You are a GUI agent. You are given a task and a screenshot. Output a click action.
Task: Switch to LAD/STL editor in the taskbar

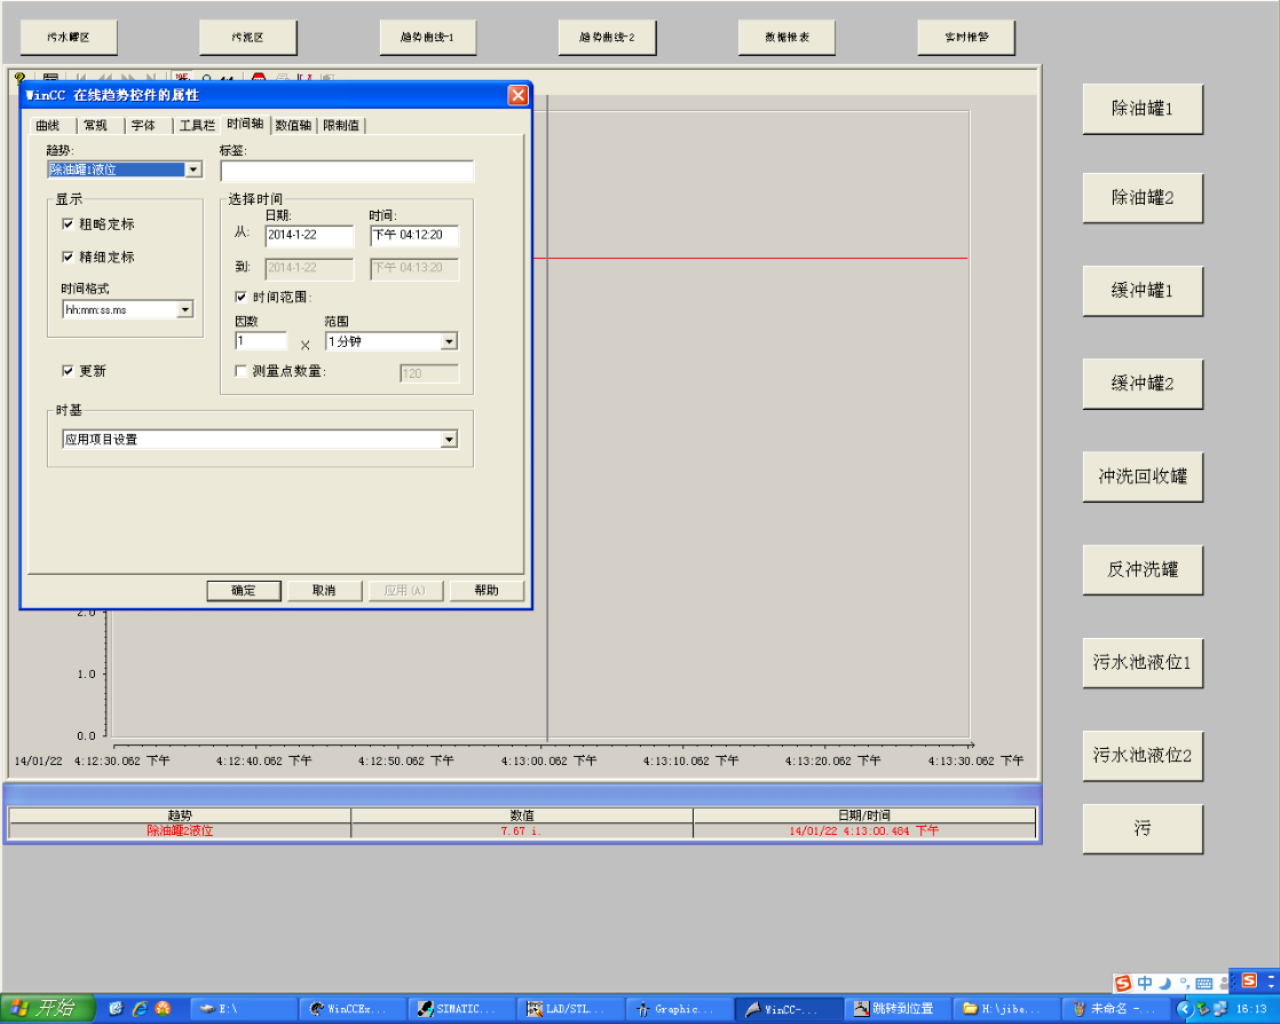[x=567, y=1009]
